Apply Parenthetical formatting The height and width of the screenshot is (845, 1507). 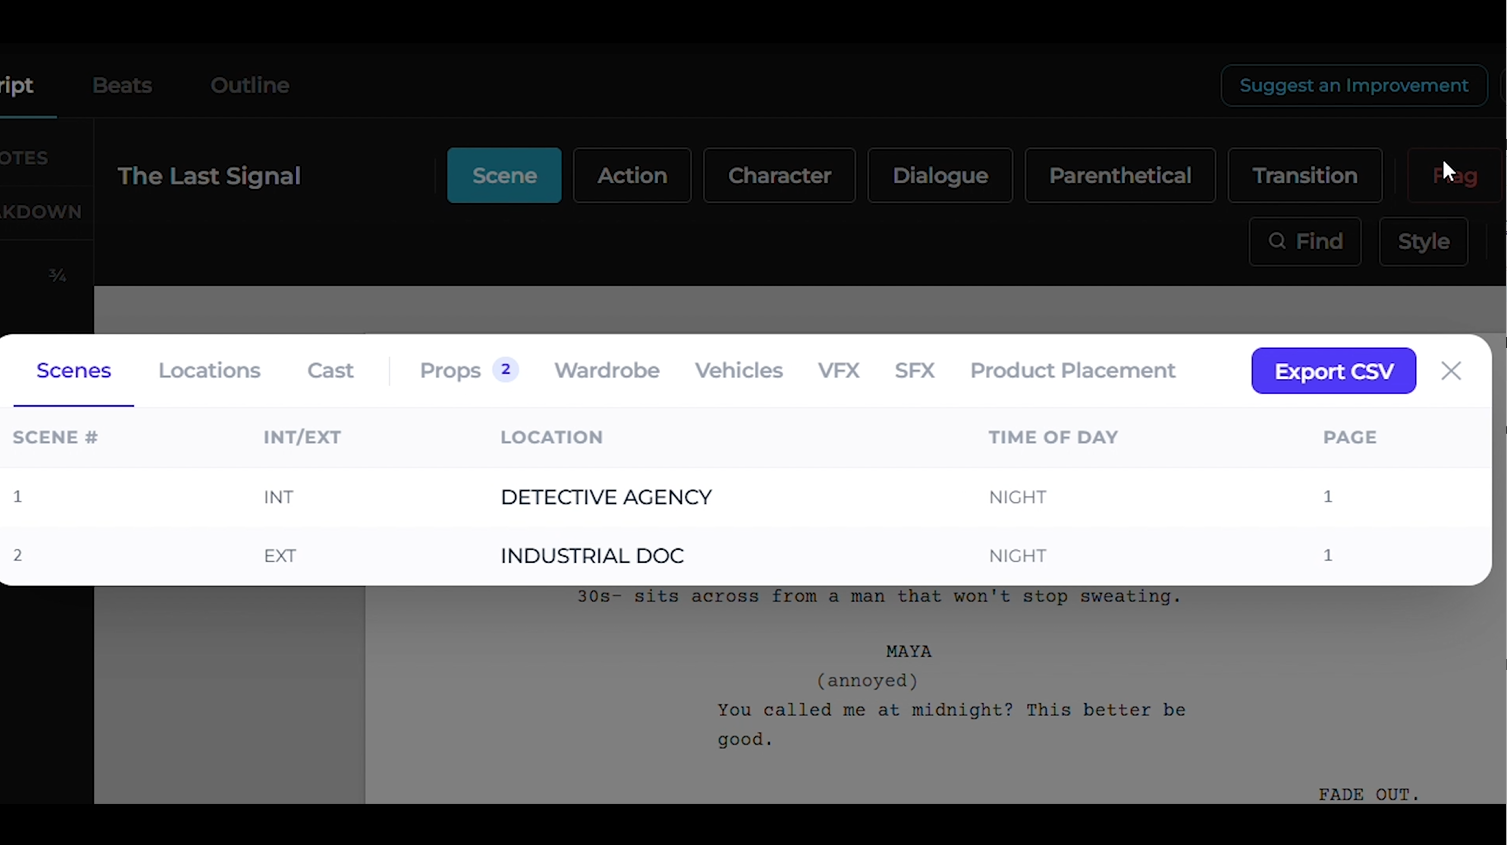(x=1119, y=175)
